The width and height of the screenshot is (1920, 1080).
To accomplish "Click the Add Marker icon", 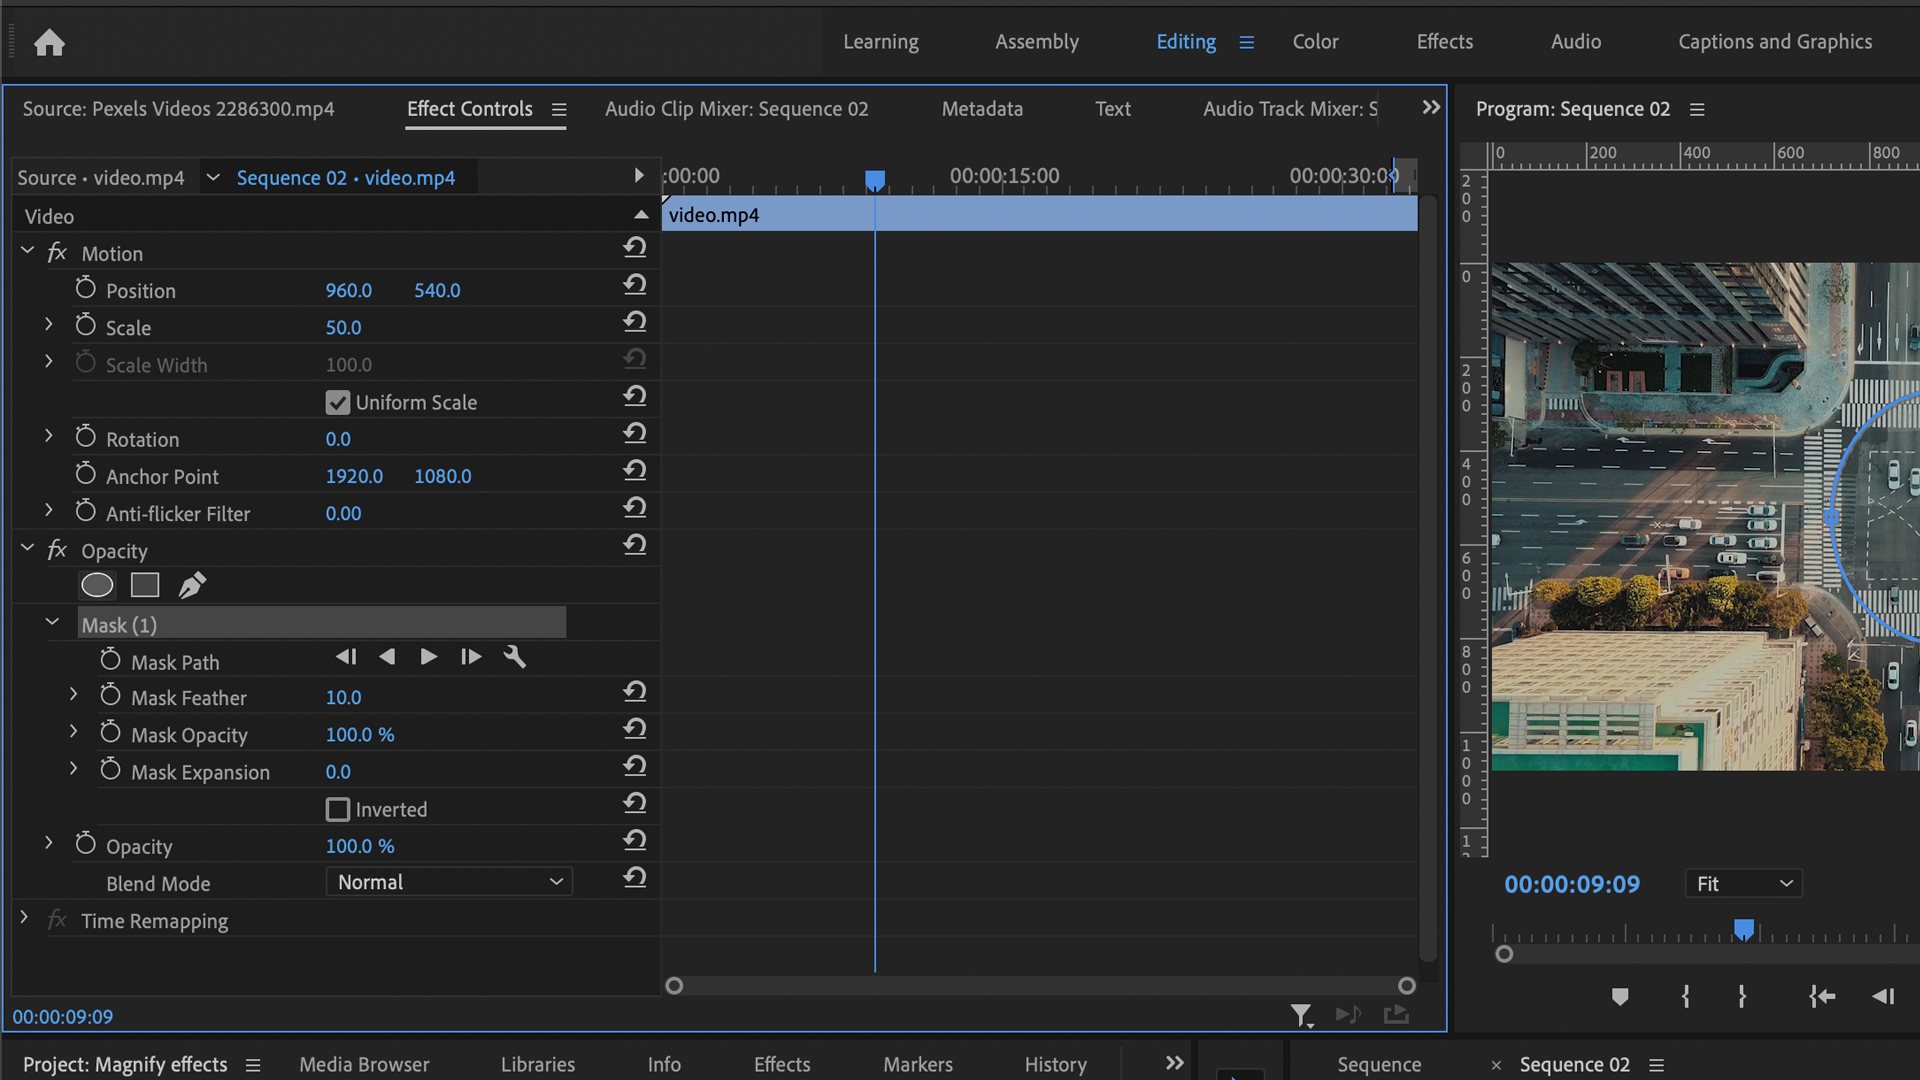I will 1620,996.
